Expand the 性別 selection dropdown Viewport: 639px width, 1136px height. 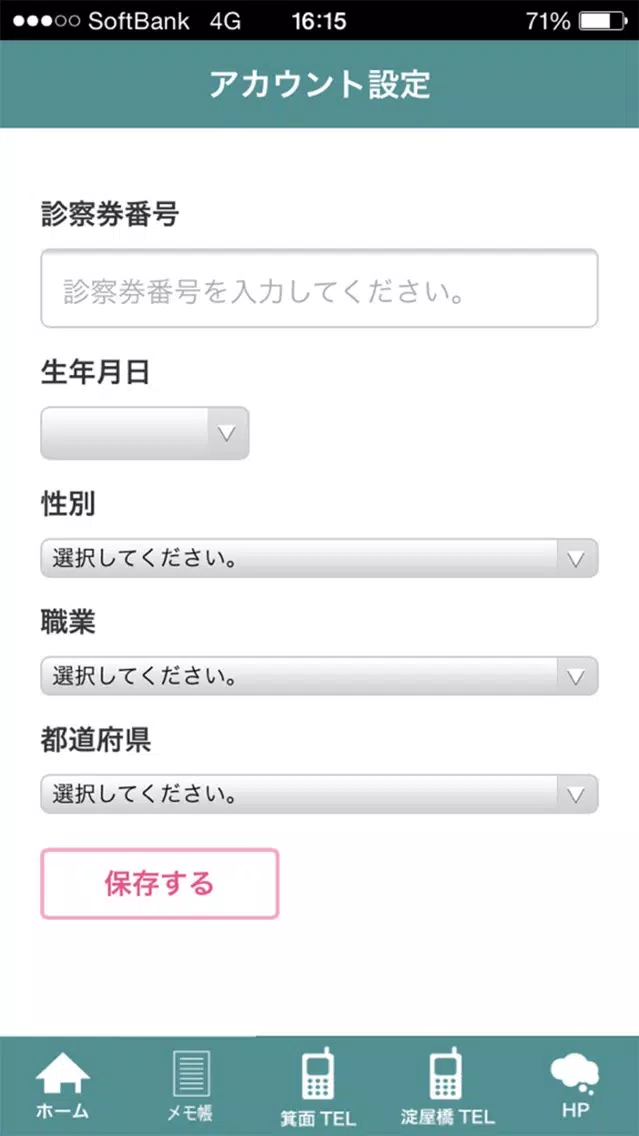click(x=320, y=559)
